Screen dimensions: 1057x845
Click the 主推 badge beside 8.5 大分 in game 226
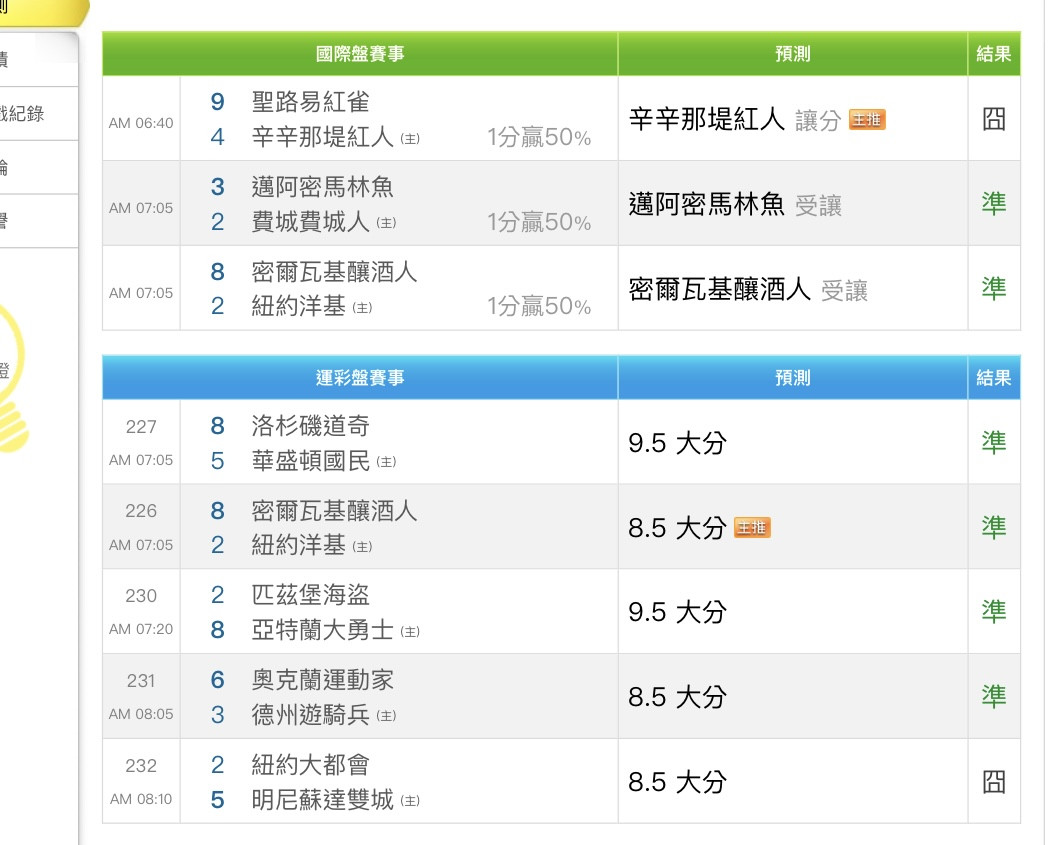point(752,527)
